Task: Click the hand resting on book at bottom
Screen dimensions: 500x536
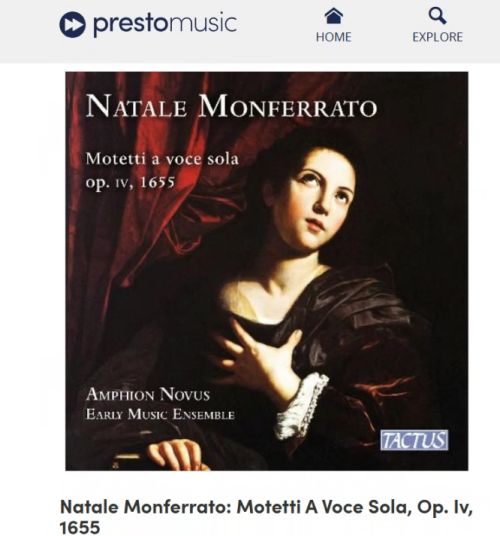Action: click(x=174, y=455)
